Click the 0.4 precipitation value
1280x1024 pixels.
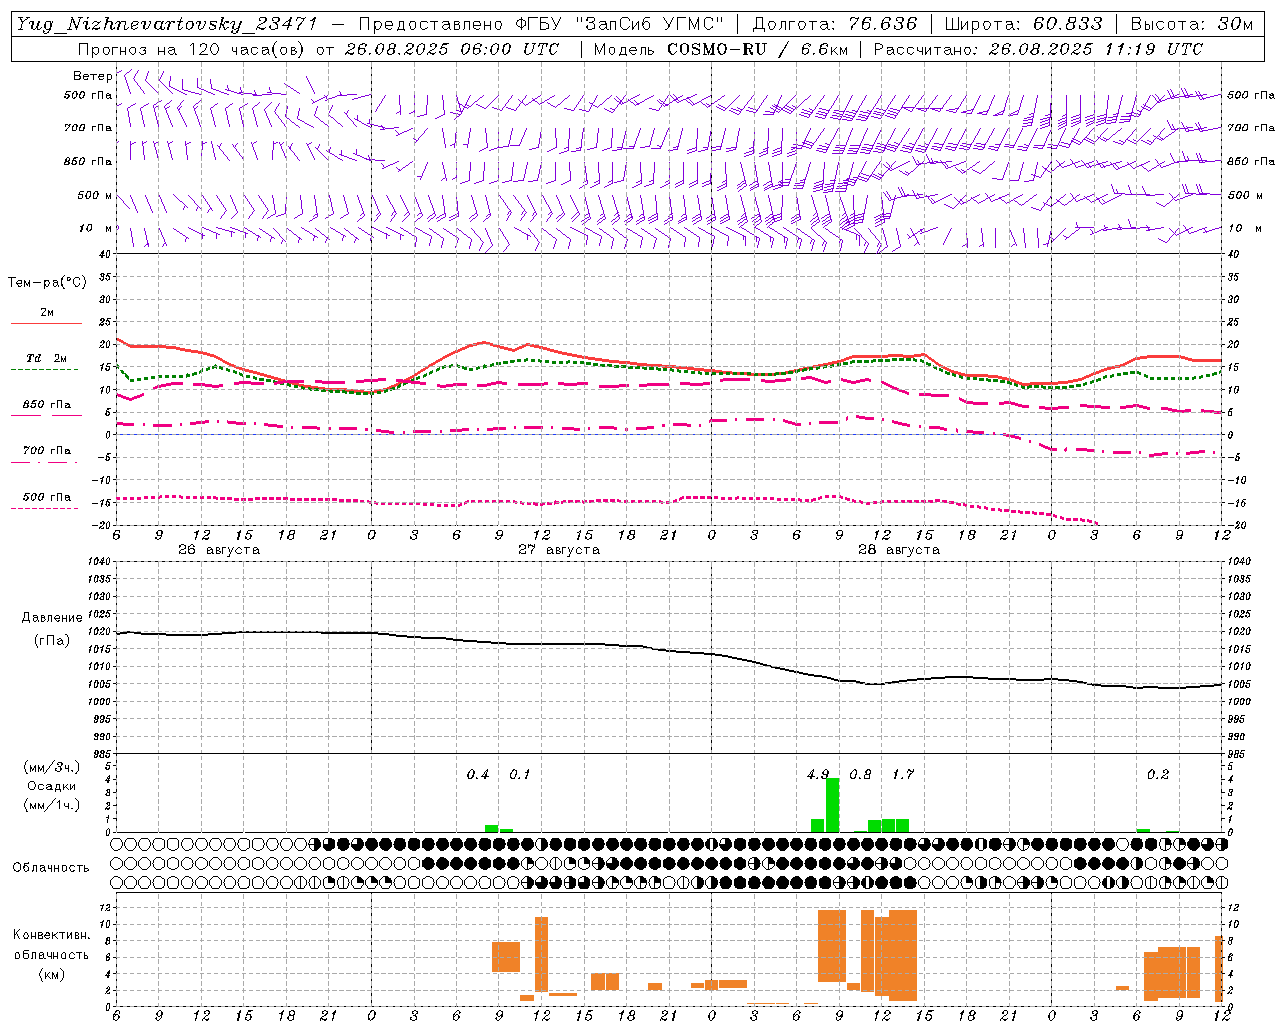478,775
